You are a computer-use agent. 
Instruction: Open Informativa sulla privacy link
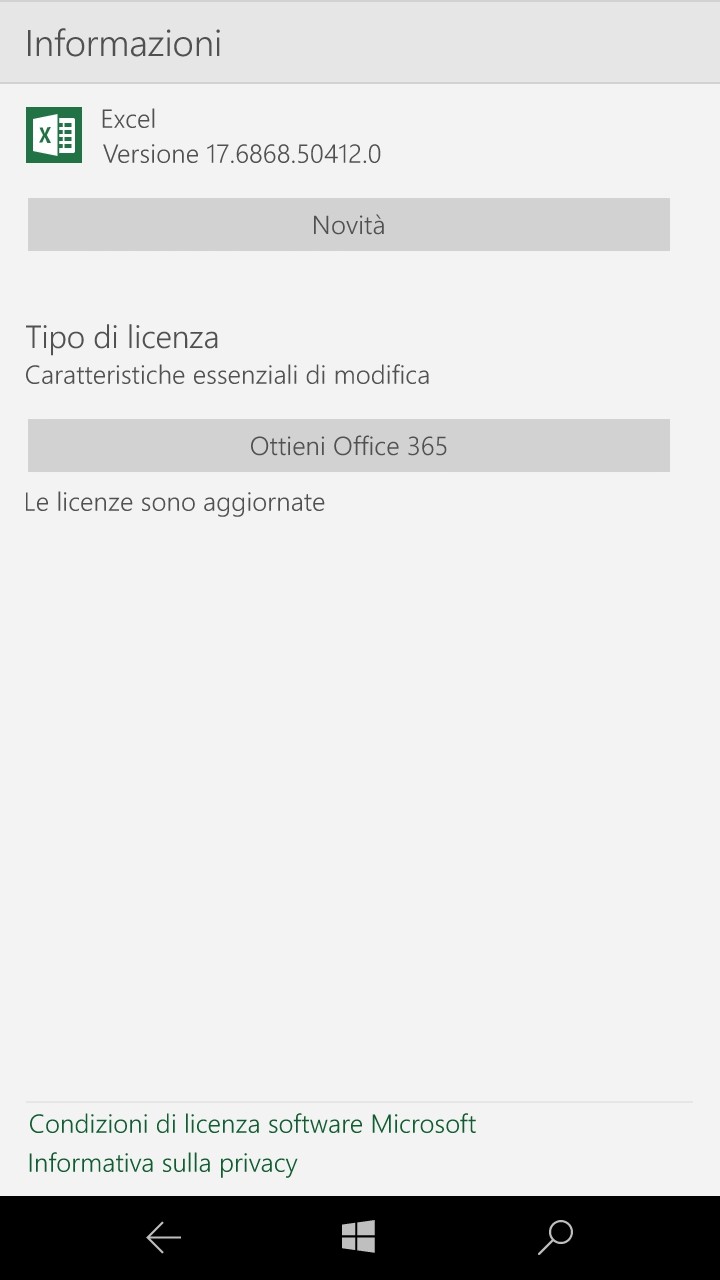(x=163, y=1163)
